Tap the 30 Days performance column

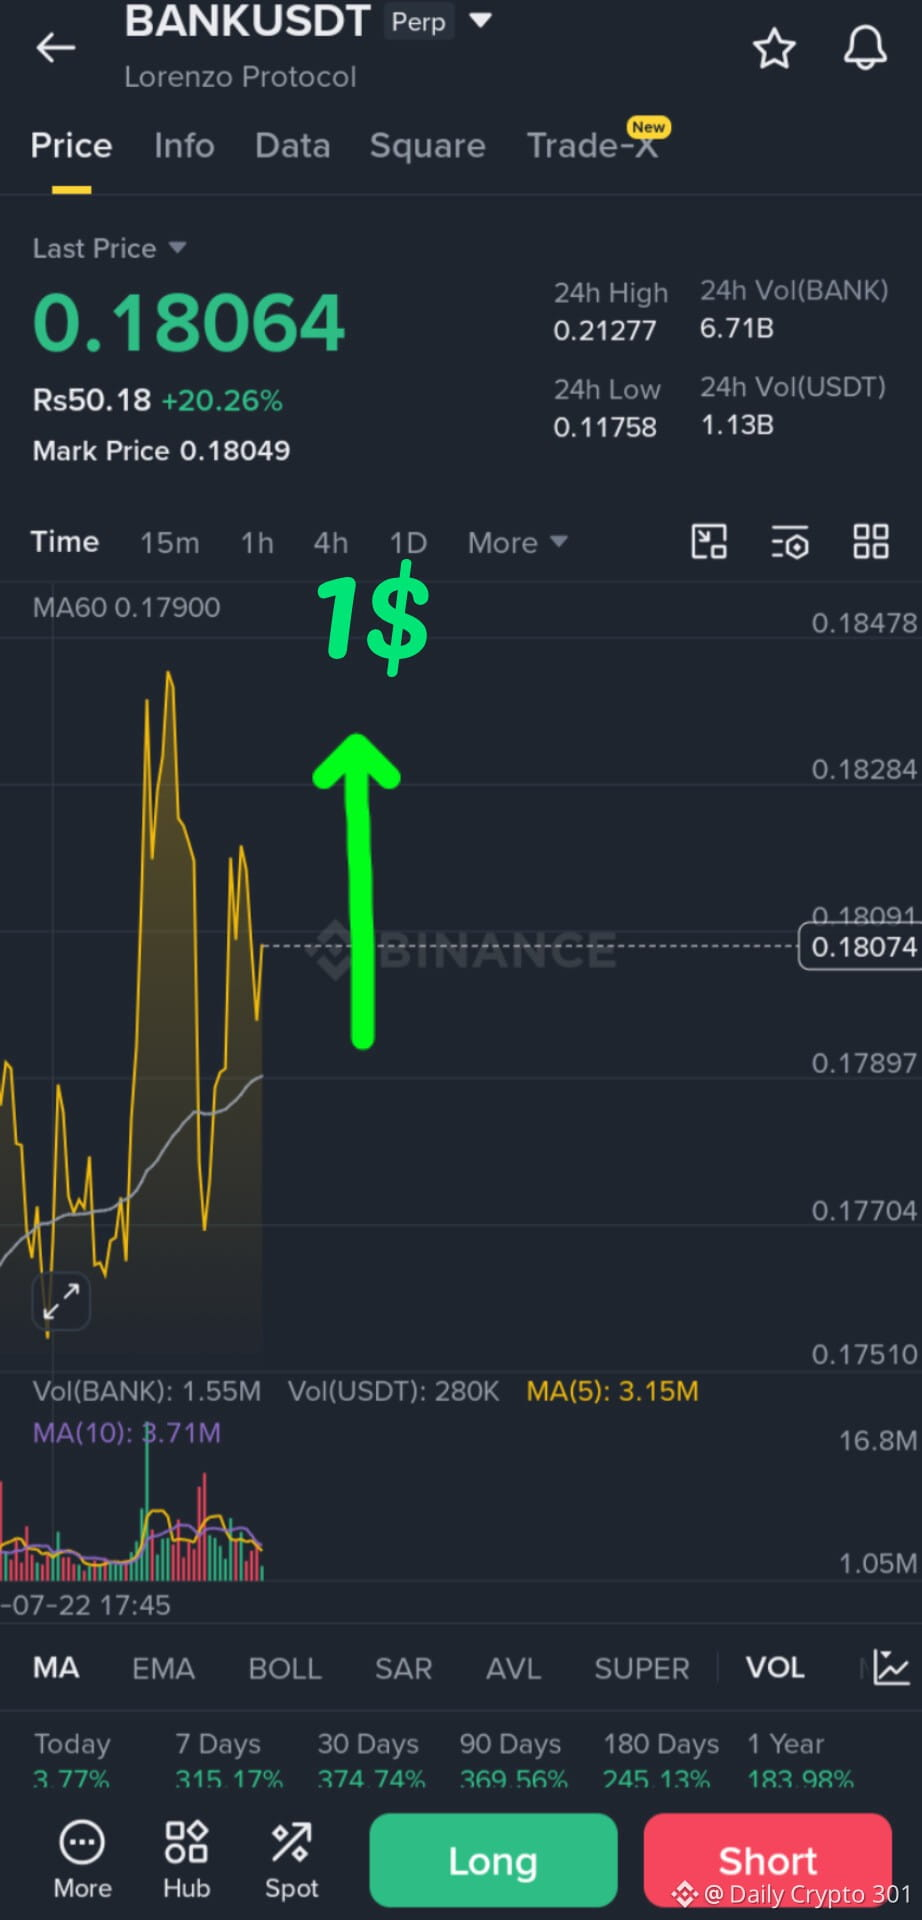tap(371, 1759)
